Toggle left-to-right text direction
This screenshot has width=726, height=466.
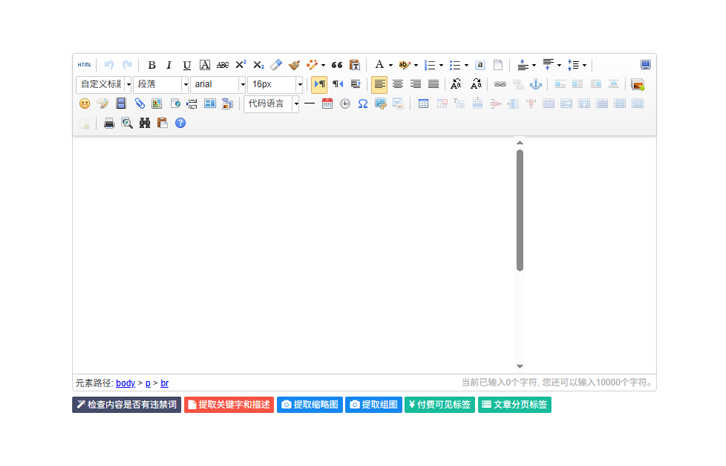319,84
